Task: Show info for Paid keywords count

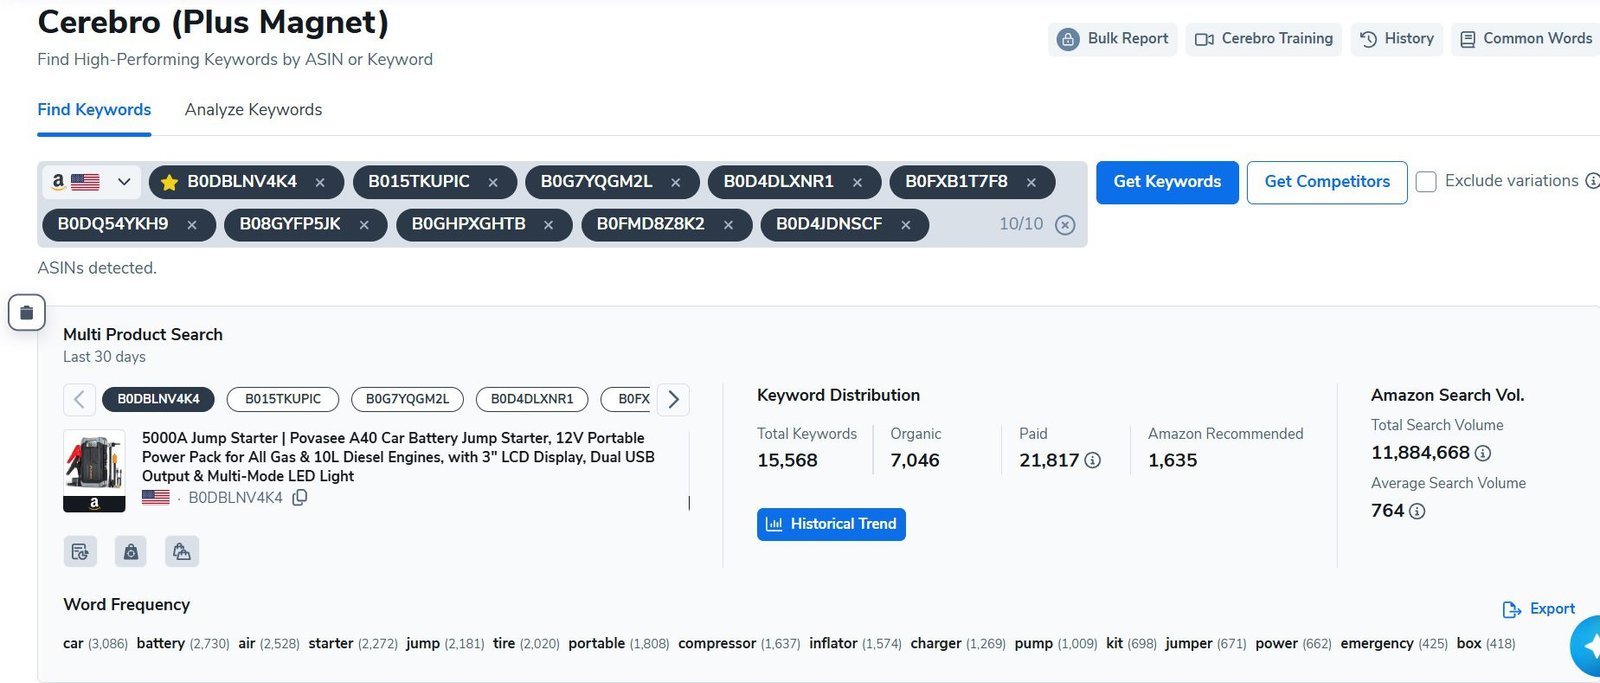Action: click(x=1093, y=460)
